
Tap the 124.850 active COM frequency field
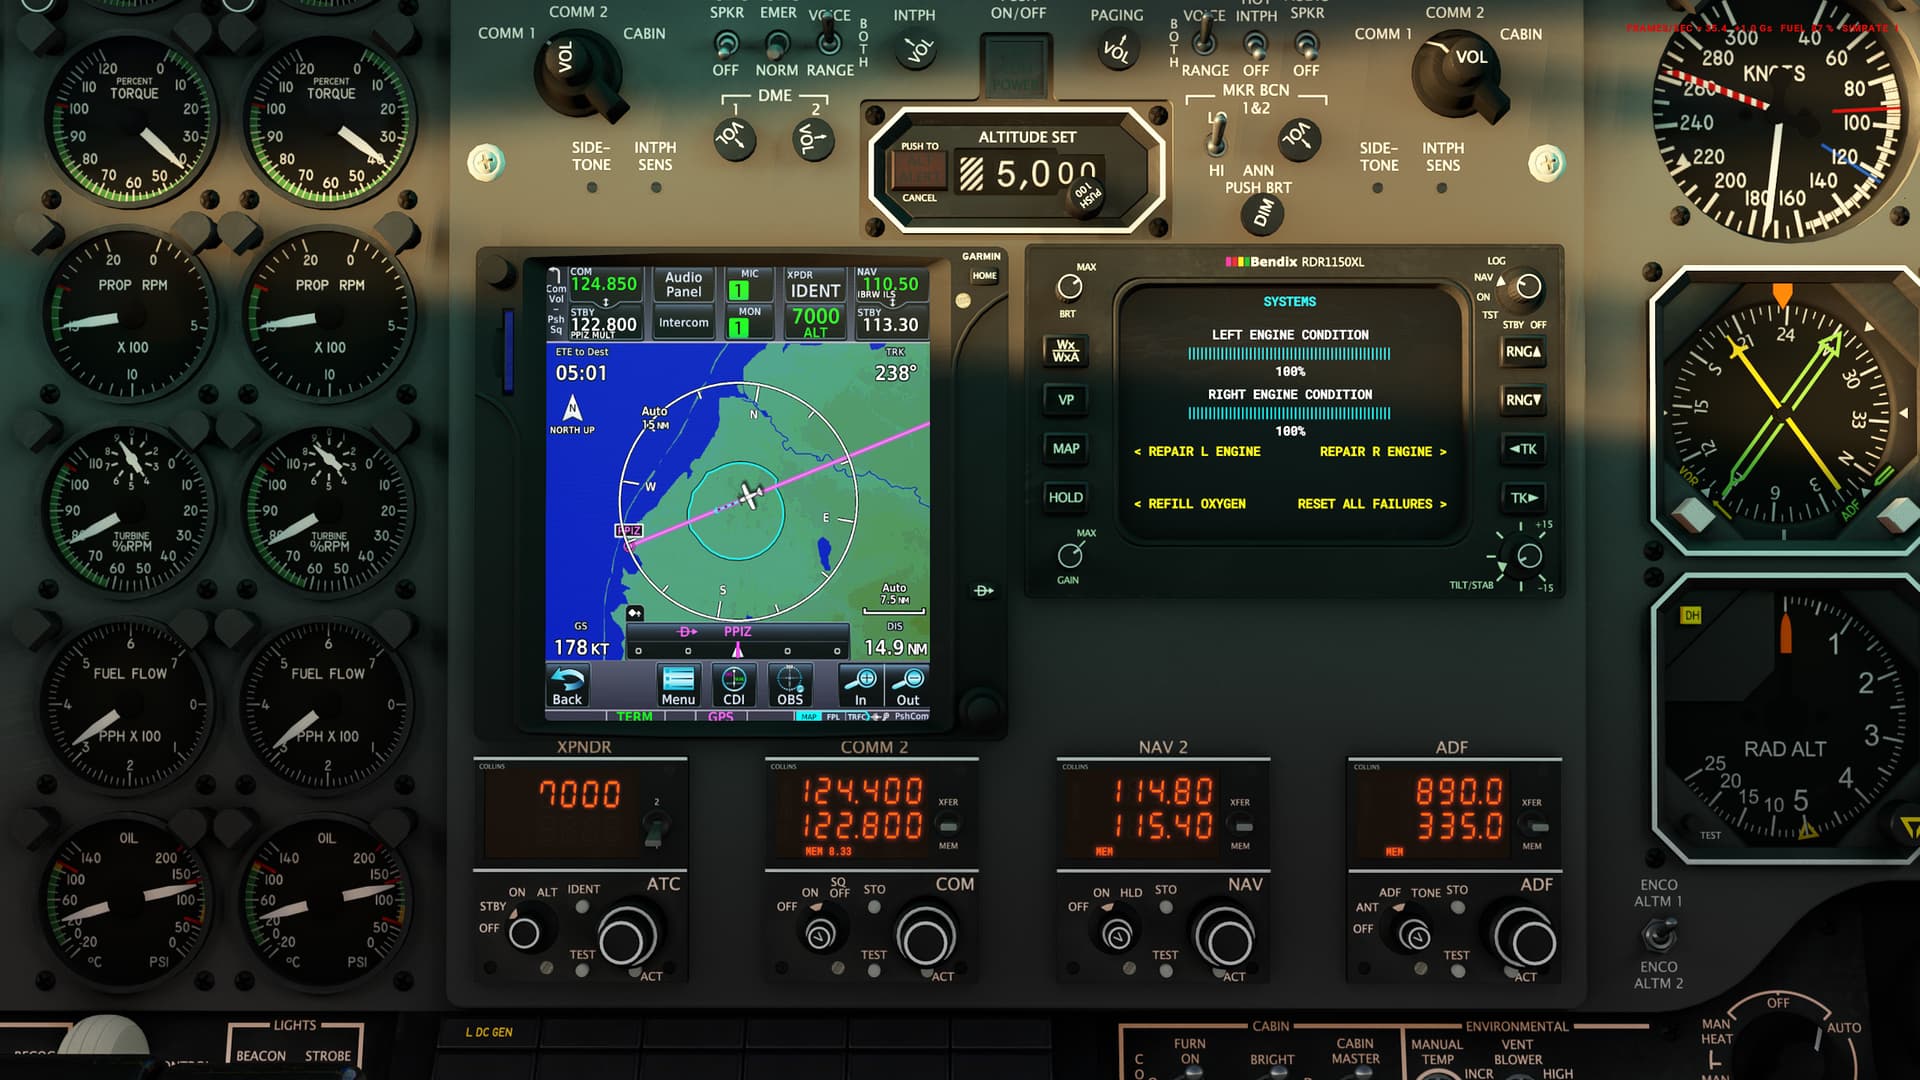pos(604,284)
